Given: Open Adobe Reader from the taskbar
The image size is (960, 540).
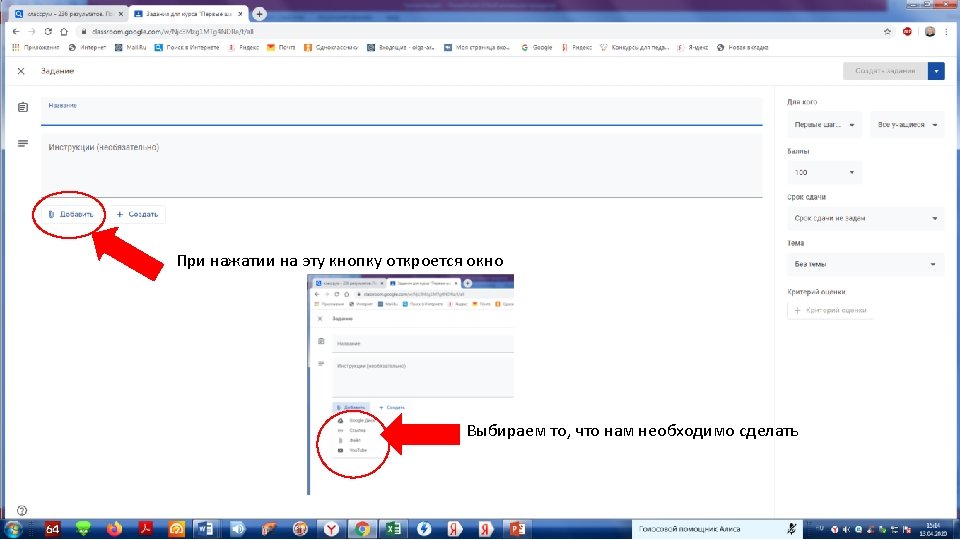Looking at the screenshot, I should tap(145, 529).
